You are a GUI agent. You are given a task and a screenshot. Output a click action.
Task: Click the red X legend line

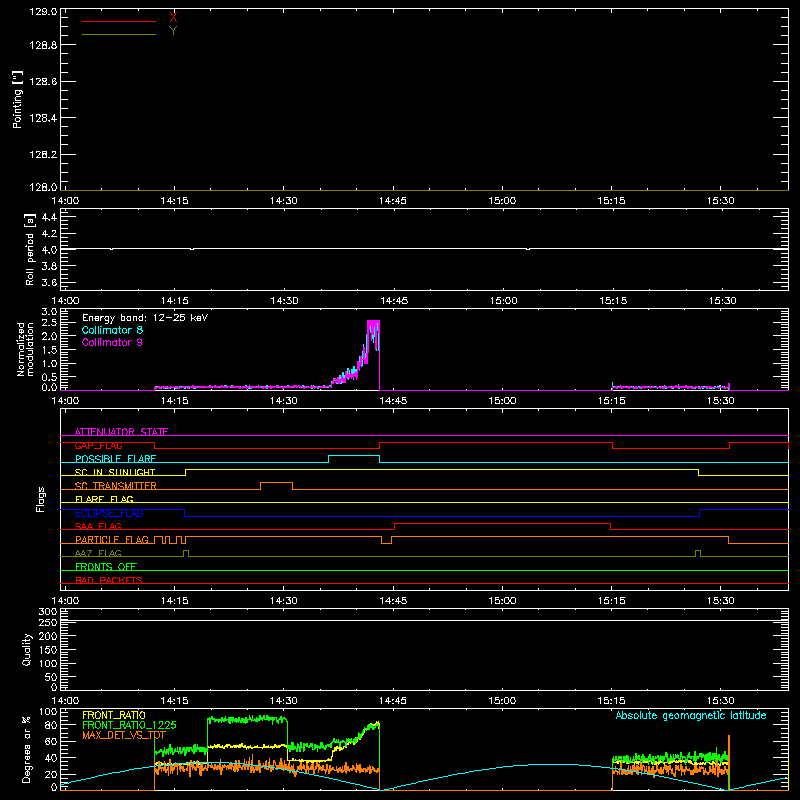[119, 21]
